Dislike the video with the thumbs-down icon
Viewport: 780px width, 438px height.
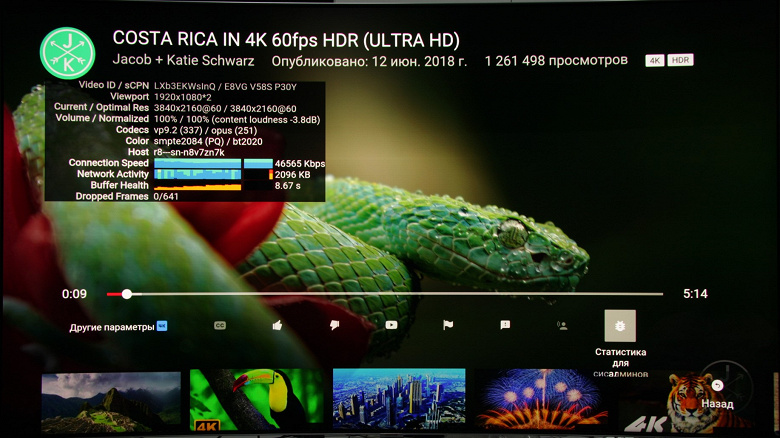pos(334,325)
